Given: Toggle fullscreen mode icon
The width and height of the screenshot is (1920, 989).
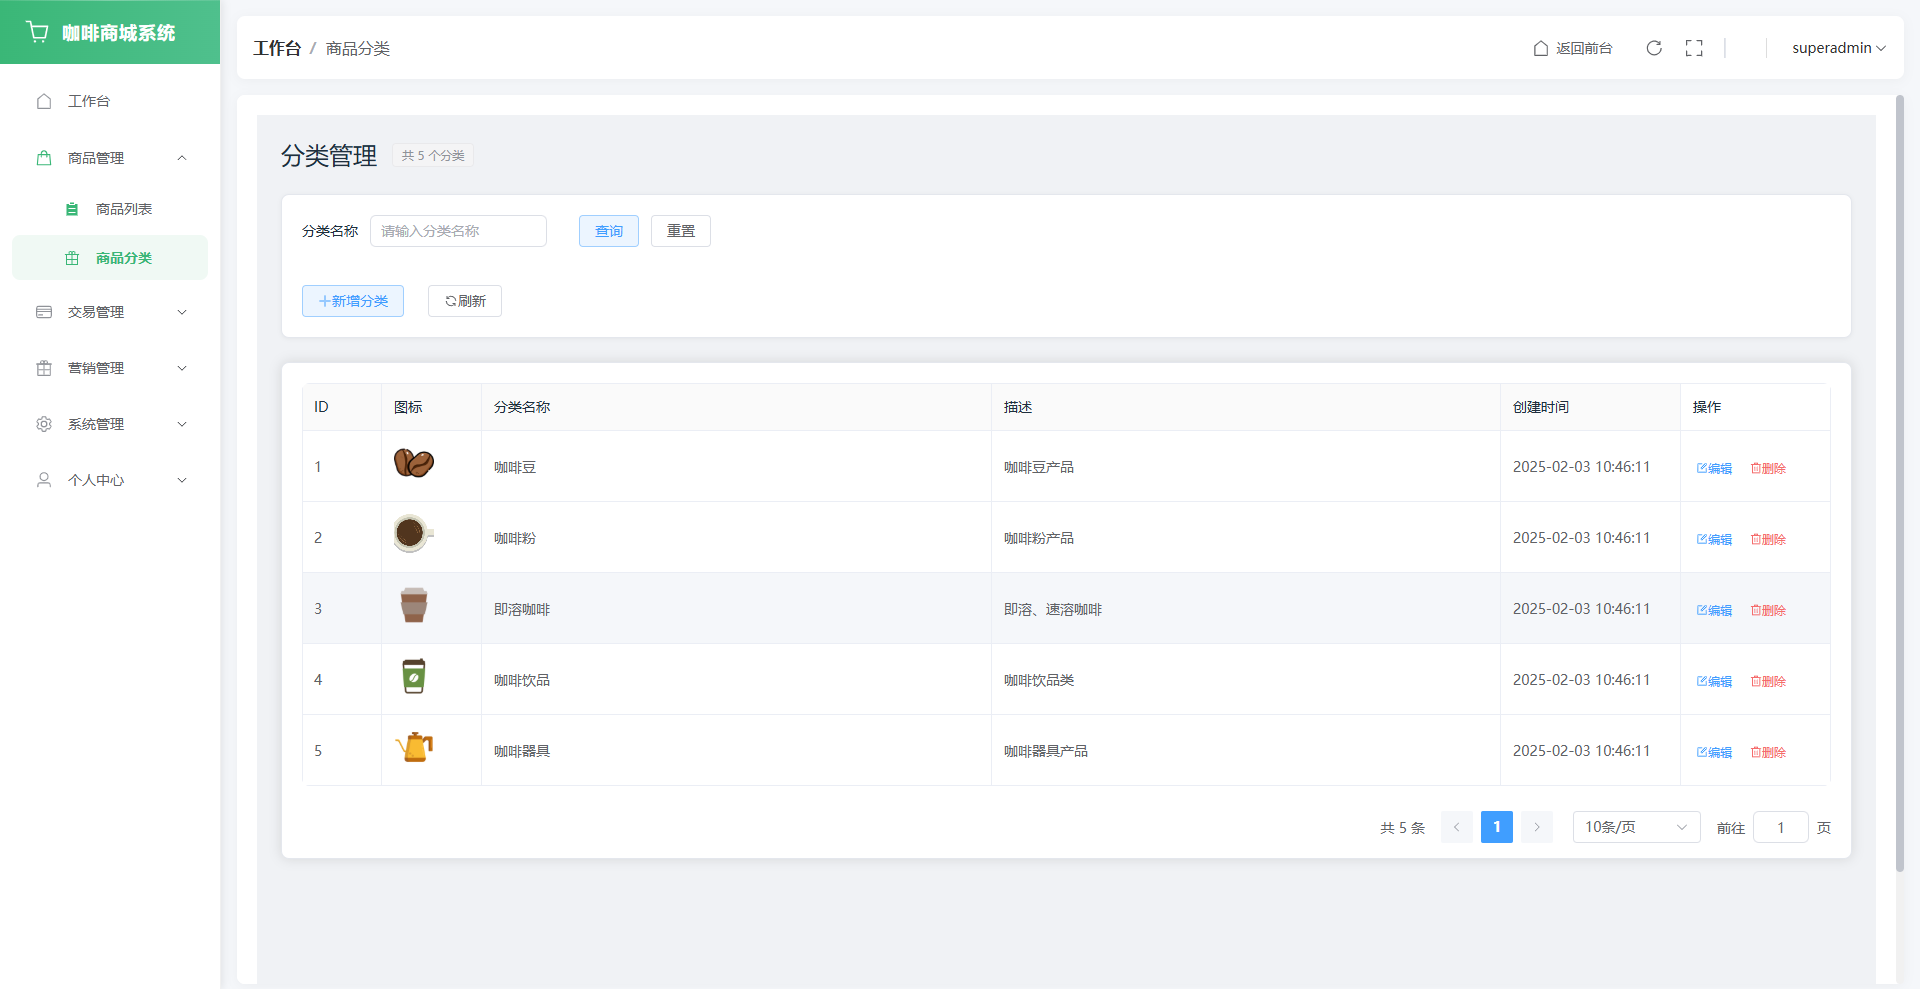Looking at the screenshot, I should 1694,48.
